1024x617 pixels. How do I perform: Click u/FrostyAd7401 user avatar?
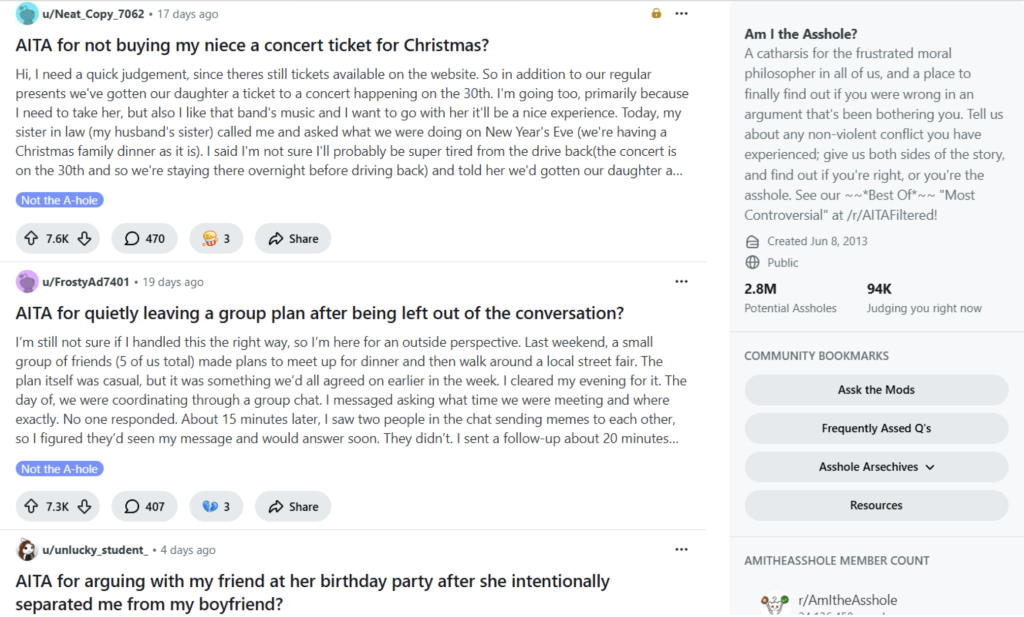[x=27, y=282]
